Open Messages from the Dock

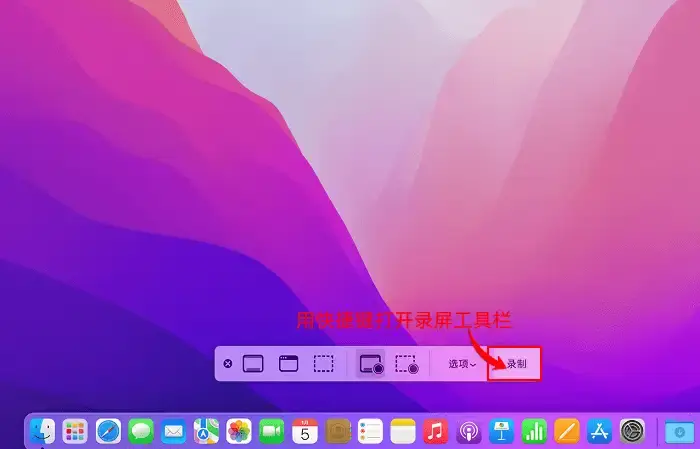[141, 432]
